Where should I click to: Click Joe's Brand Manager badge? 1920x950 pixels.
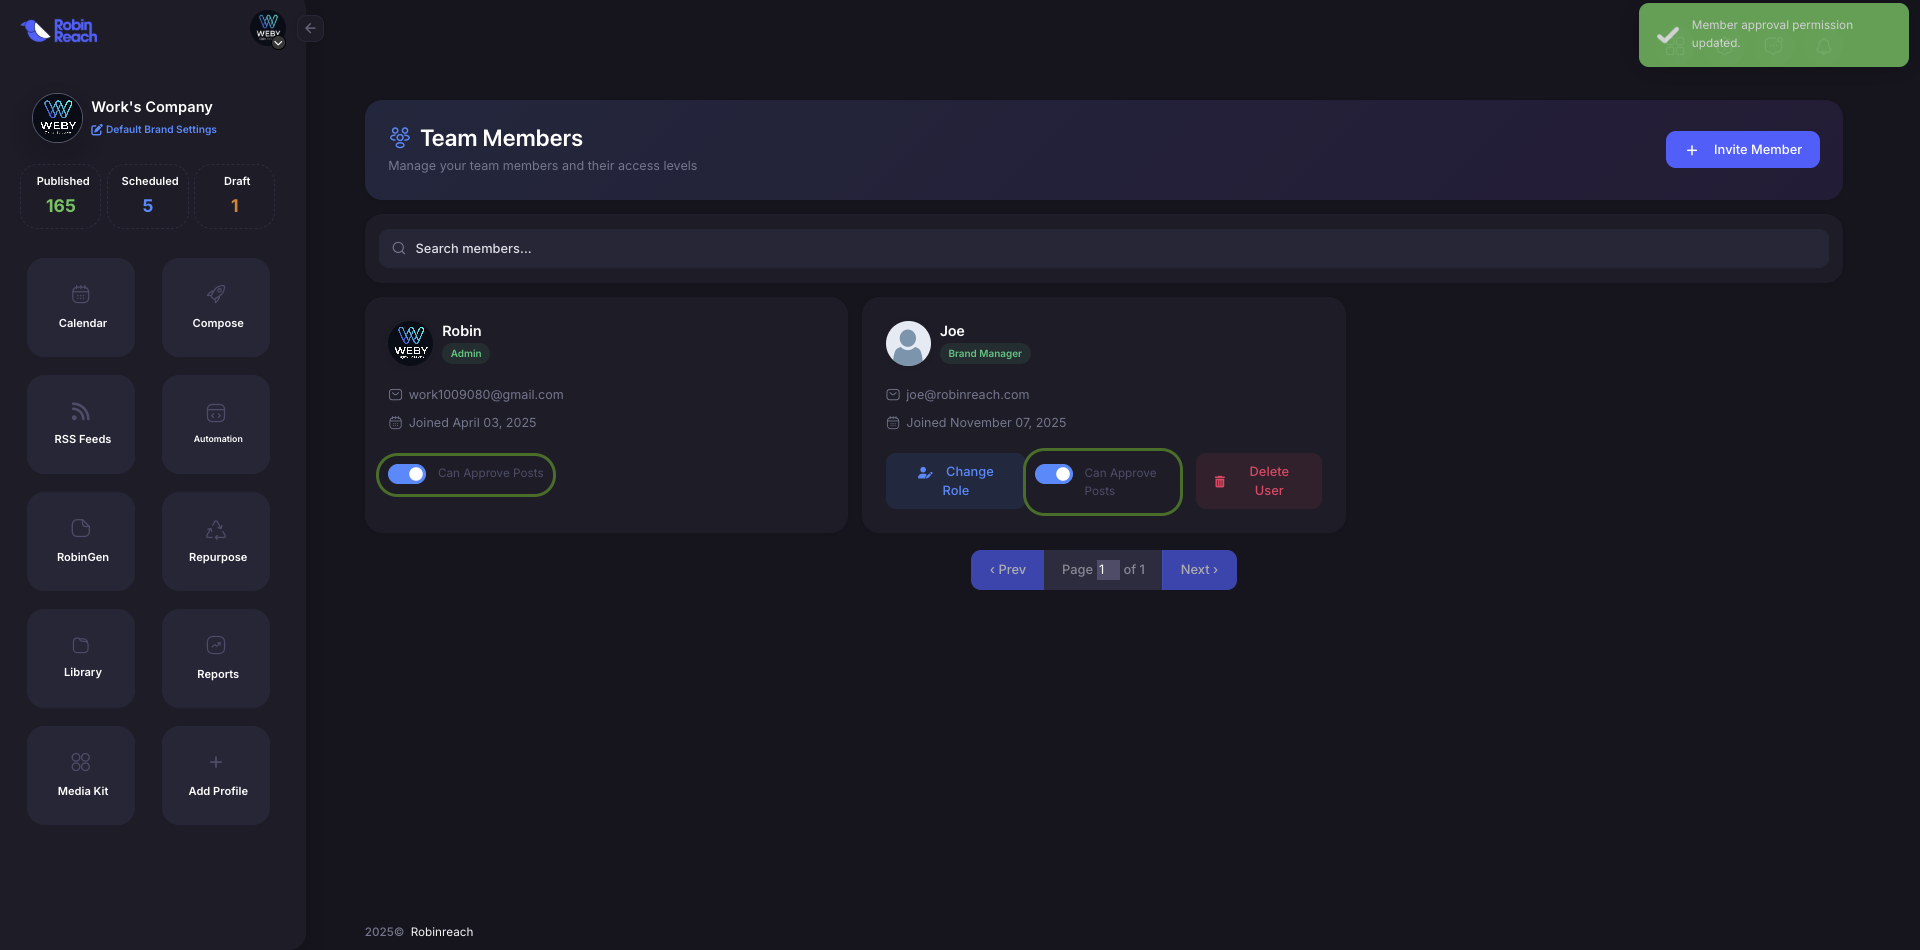[x=985, y=354]
